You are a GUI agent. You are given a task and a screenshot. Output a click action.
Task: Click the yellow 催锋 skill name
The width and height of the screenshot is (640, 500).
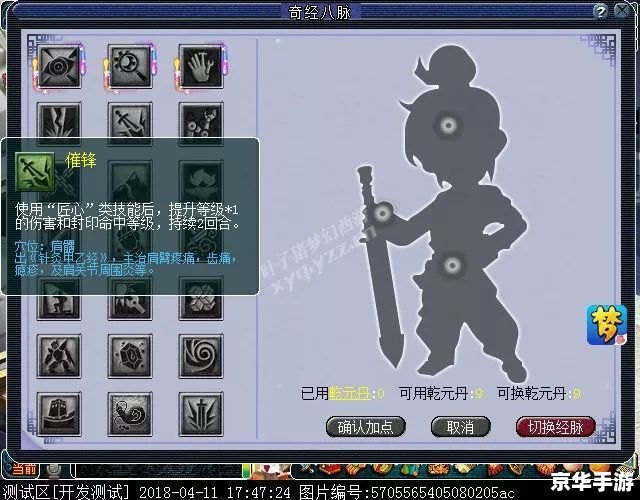point(81,160)
